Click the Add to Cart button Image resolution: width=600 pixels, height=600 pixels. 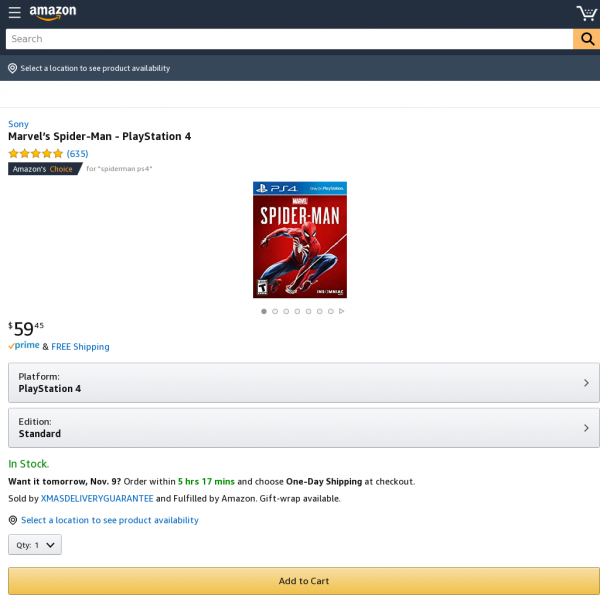pos(304,581)
